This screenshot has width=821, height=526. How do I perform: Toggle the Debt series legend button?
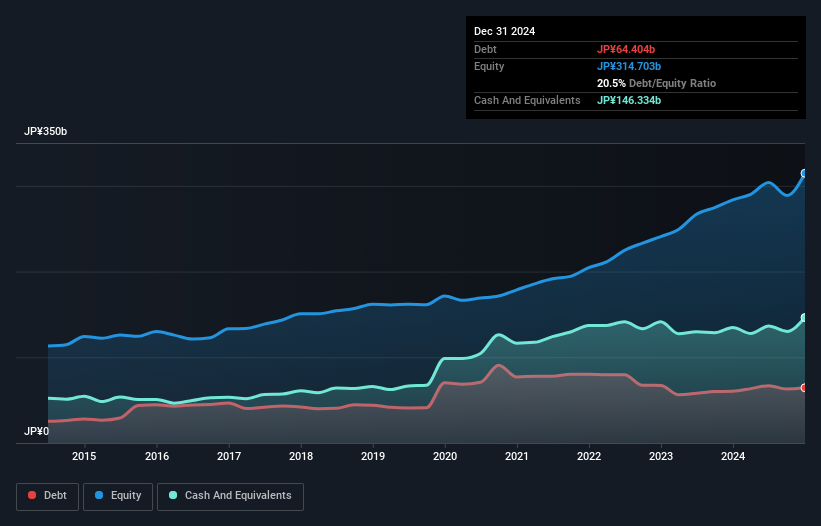48,496
